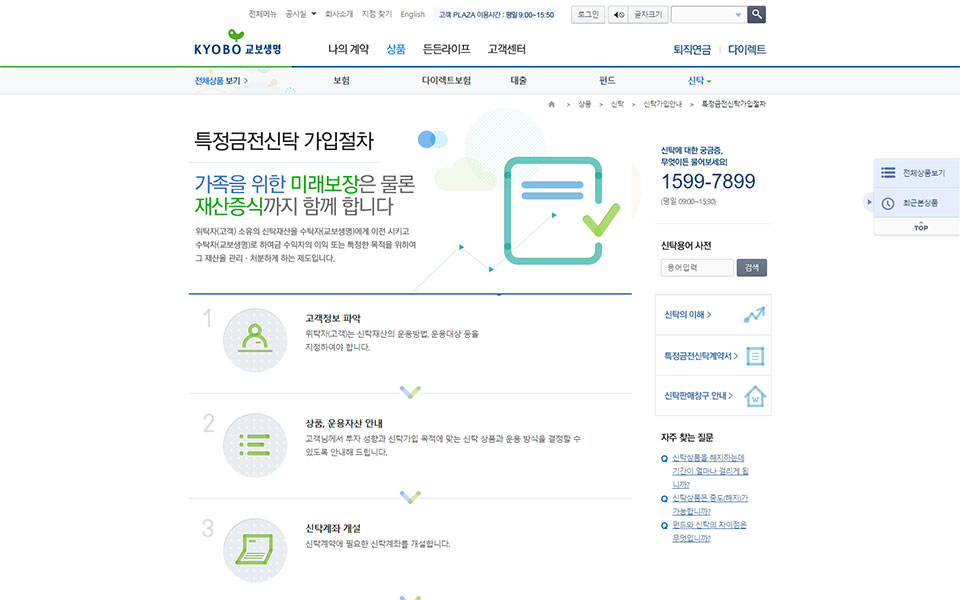960x600 pixels.
Task: Click the 검색 button for 신탁용어 사전
Action: click(x=752, y=268)
